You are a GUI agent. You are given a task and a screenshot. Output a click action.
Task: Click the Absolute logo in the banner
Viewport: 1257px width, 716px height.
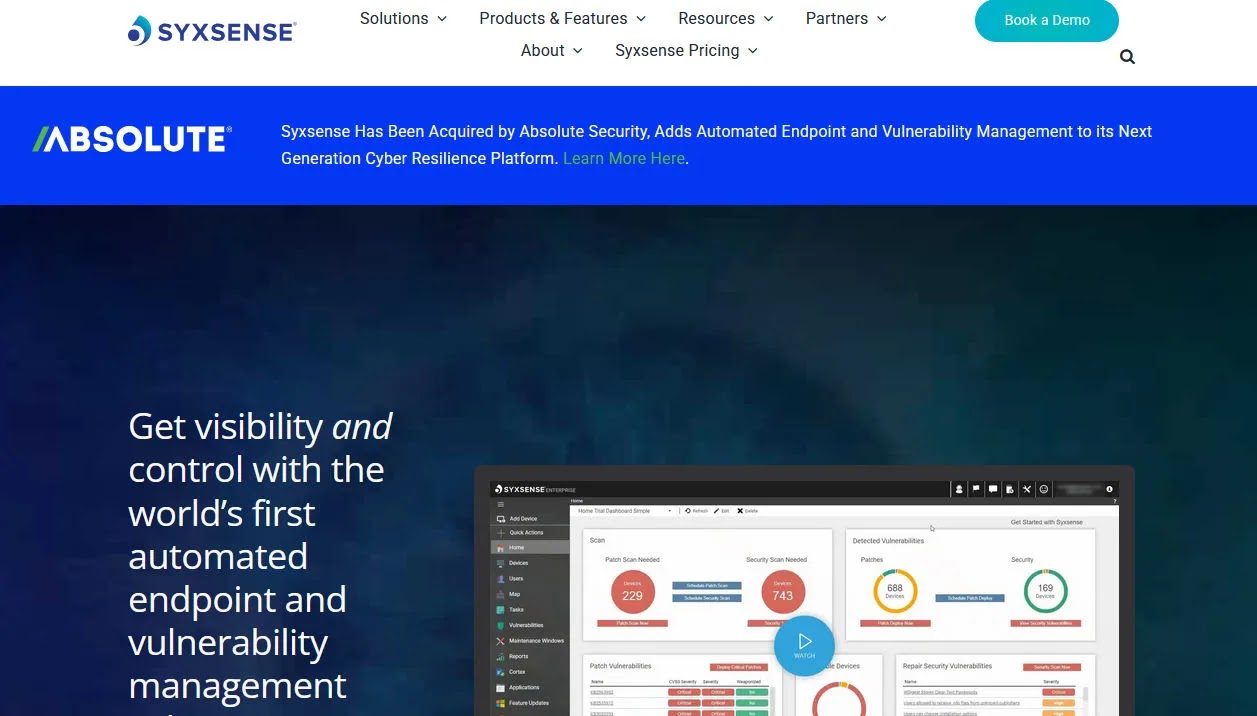pyautogui.click(x=132, y=139)
